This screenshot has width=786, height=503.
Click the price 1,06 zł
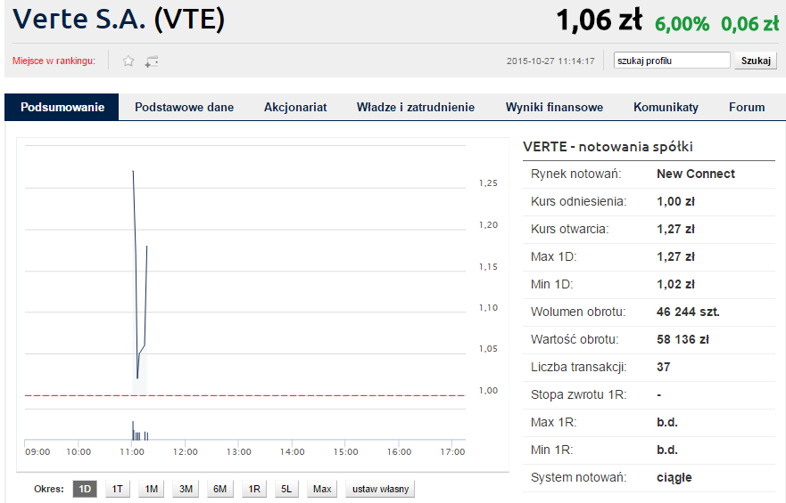599,21
